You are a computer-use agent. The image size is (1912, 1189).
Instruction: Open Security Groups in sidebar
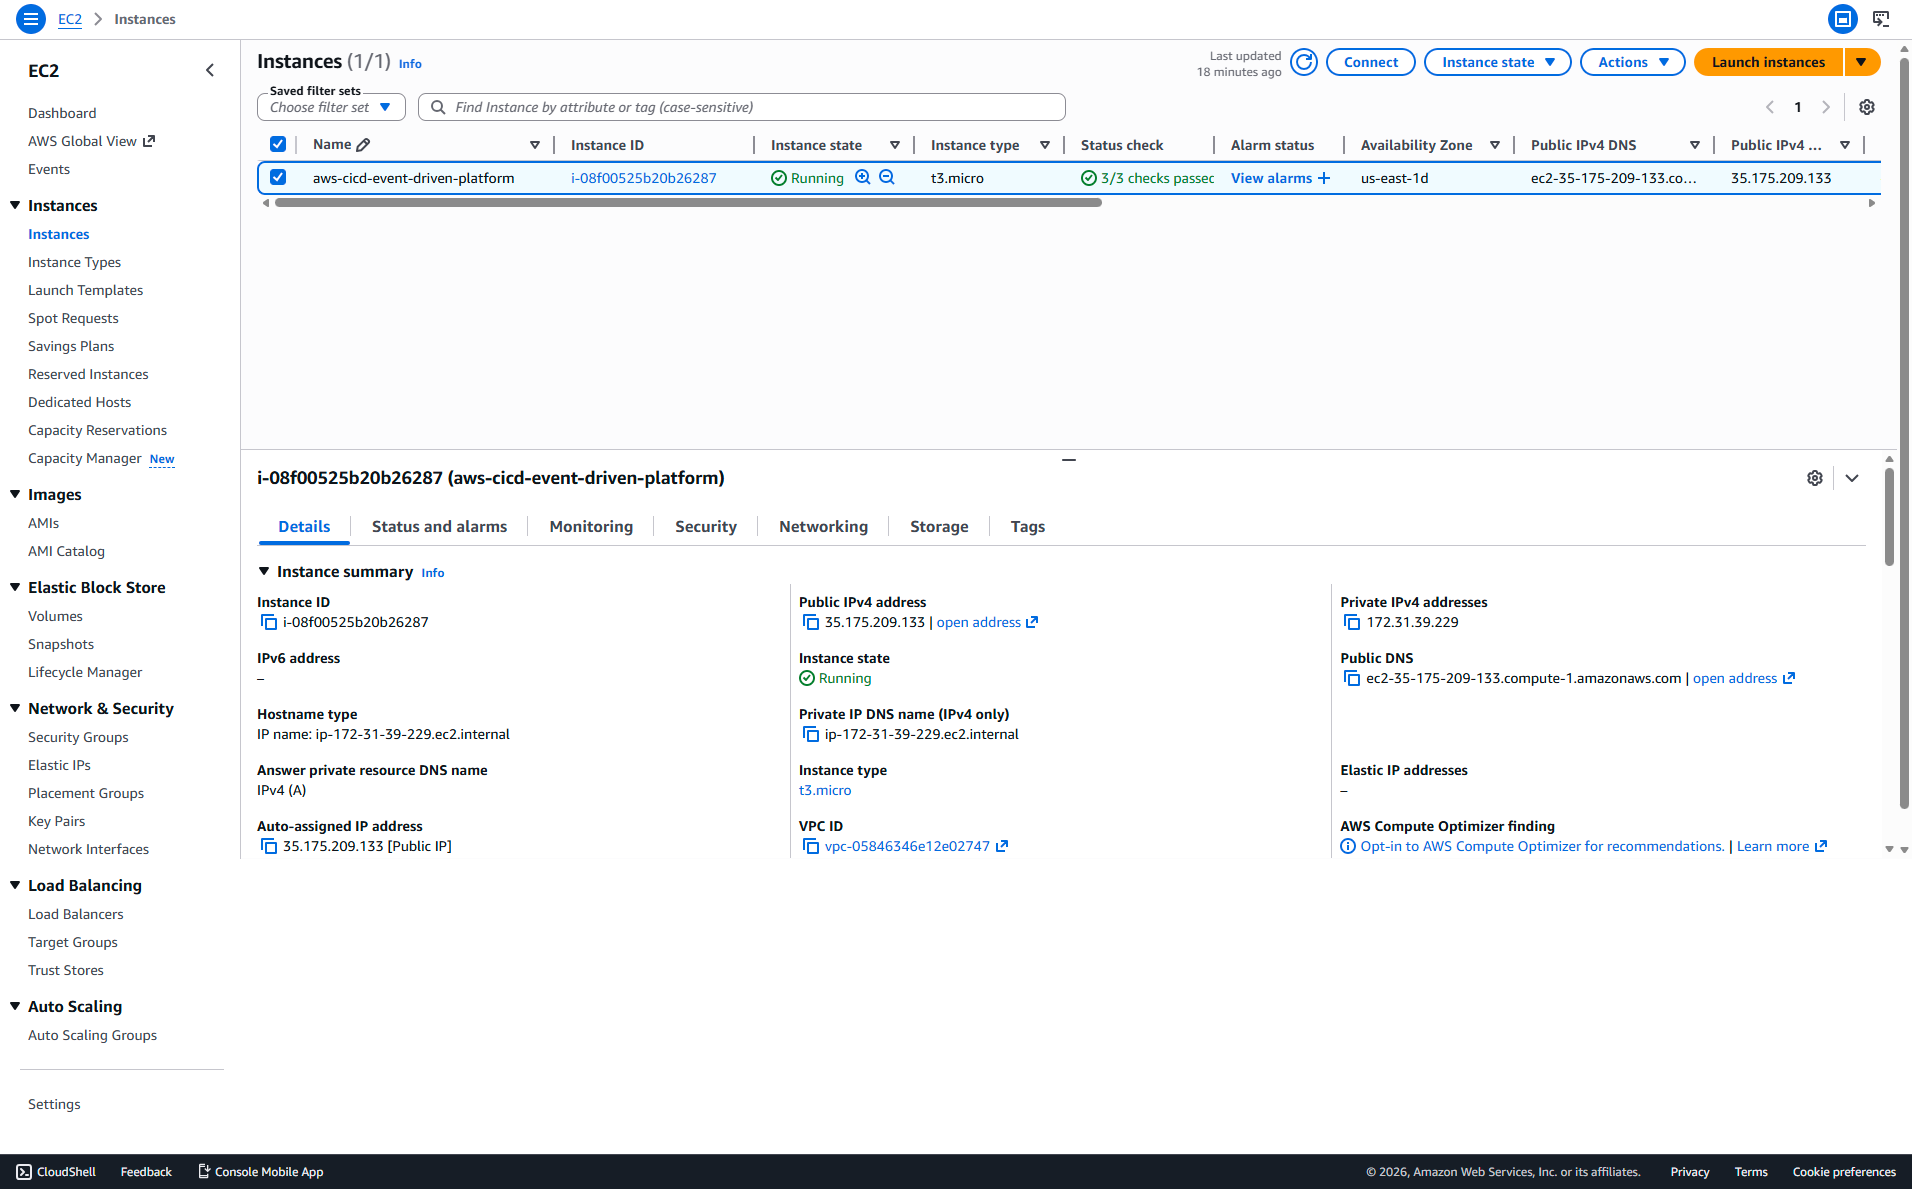point(78,737)
